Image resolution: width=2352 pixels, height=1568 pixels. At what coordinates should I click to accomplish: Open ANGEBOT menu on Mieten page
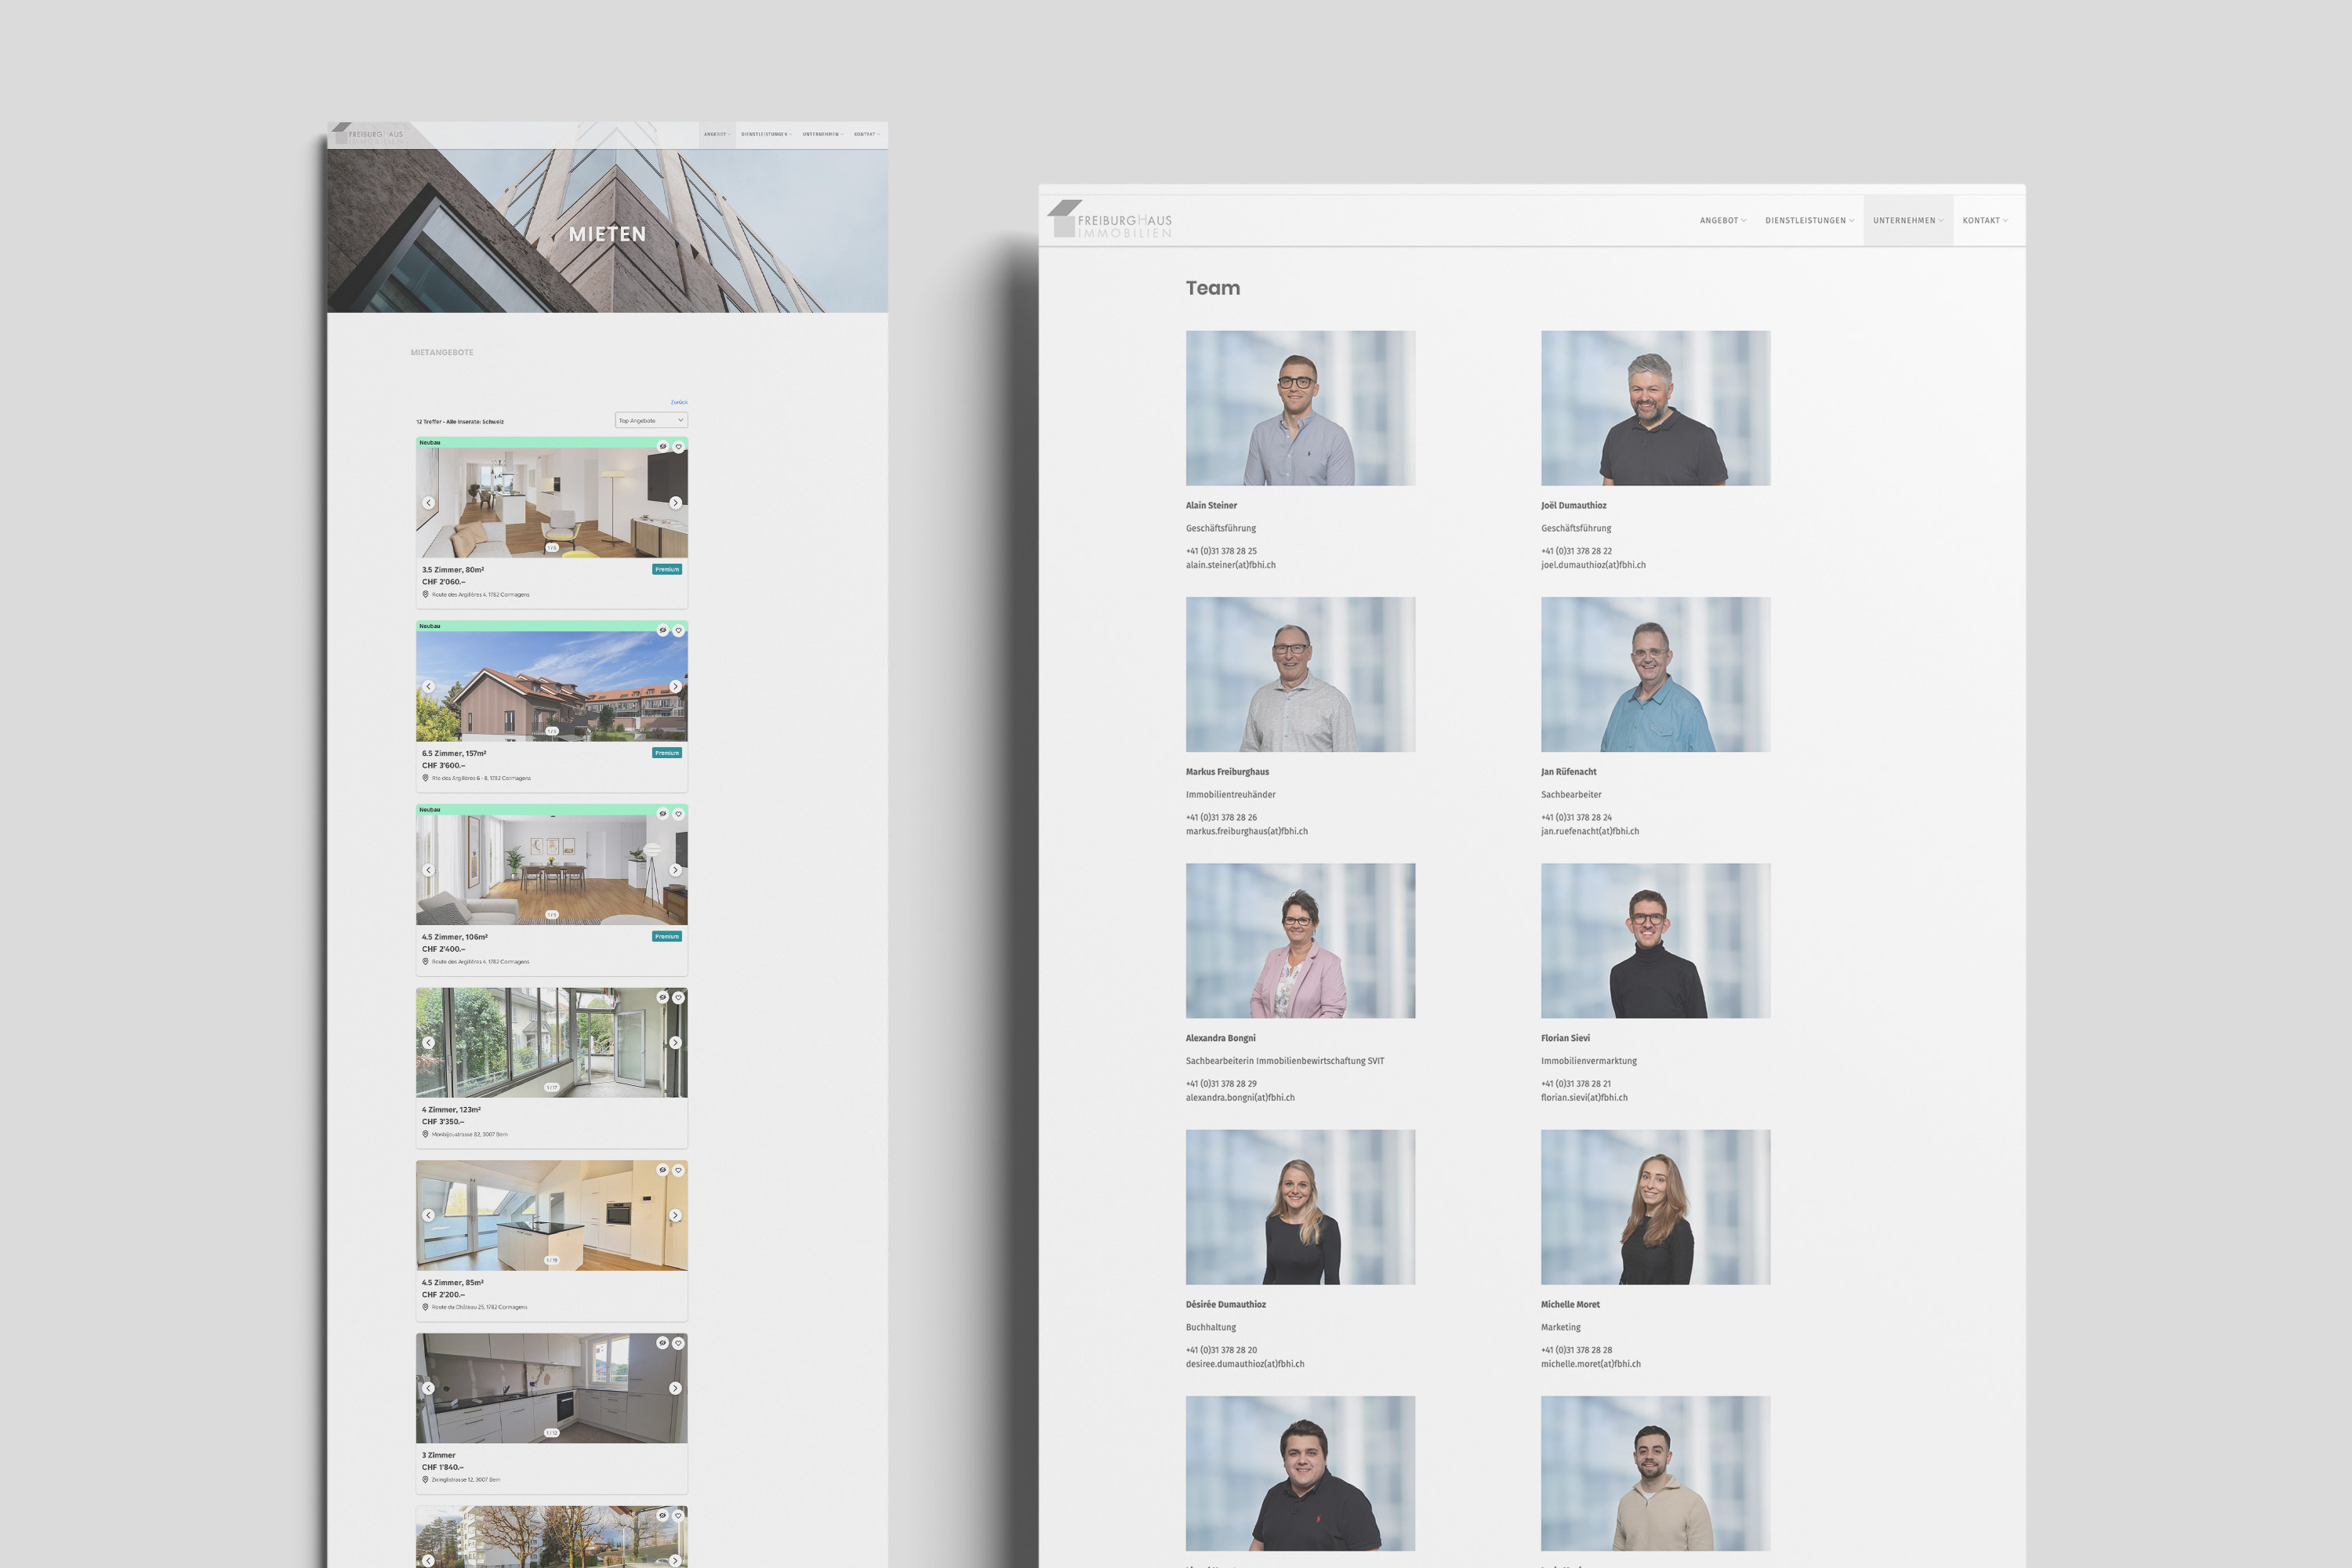[x=717, y=134]
